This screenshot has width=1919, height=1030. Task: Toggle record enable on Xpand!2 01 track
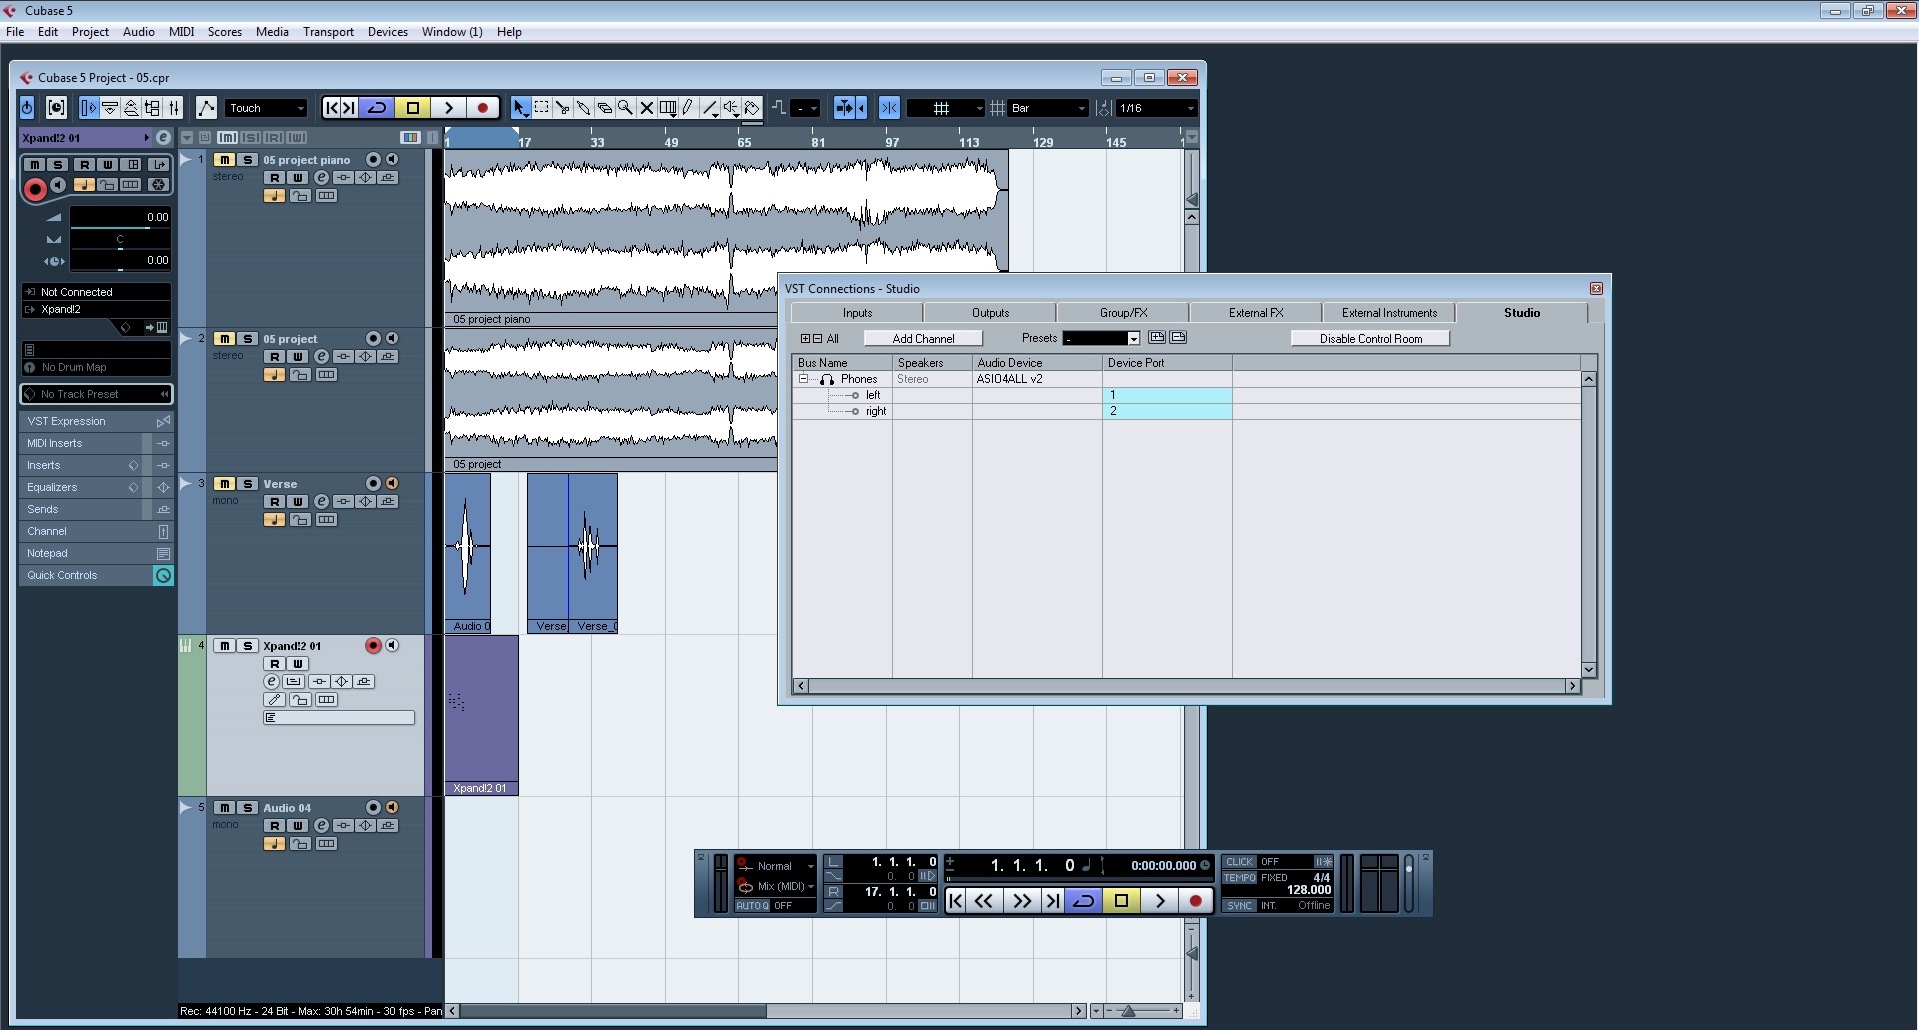[373, 646]
